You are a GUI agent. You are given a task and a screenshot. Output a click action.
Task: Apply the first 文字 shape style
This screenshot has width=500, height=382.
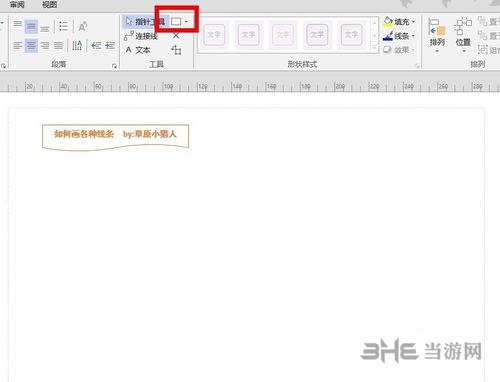214,34
